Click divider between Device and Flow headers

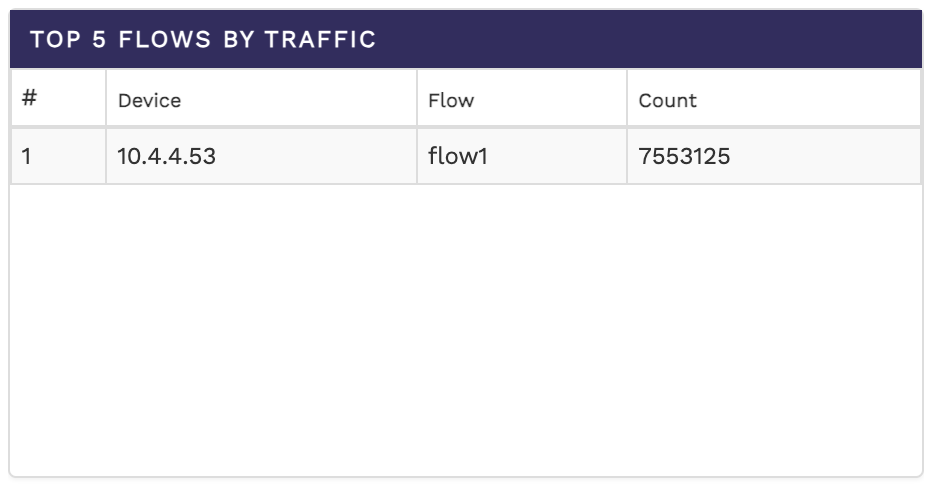417,99
